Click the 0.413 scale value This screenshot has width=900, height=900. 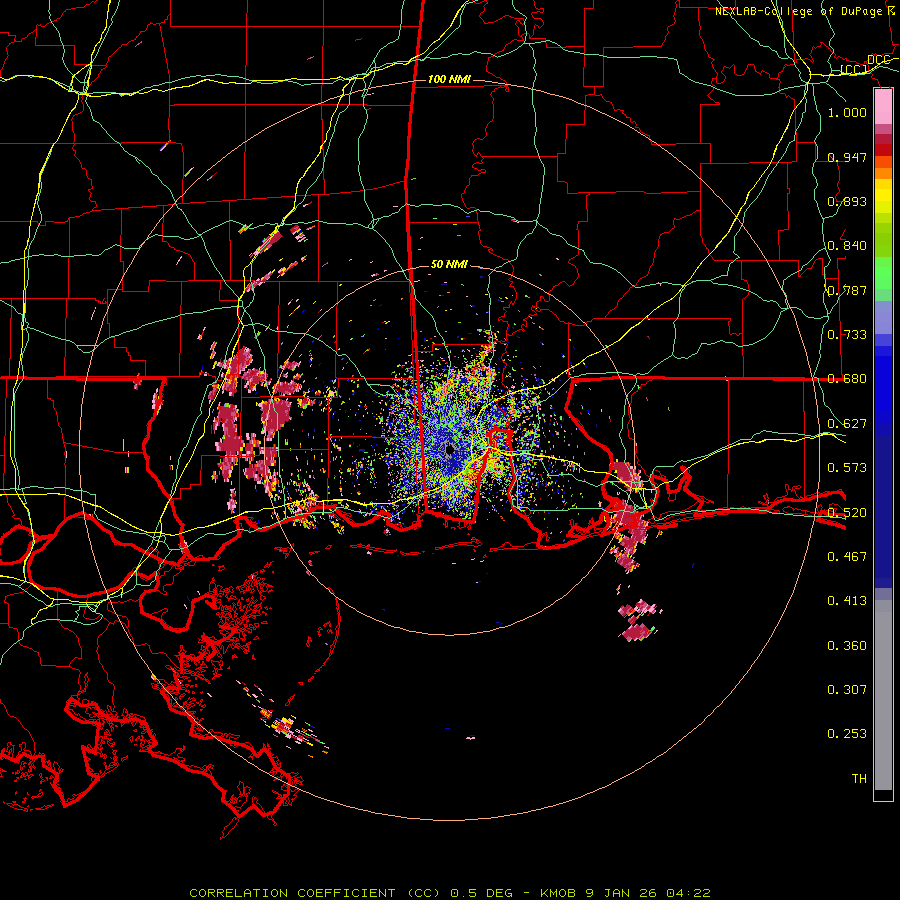(x=847, y=601)
